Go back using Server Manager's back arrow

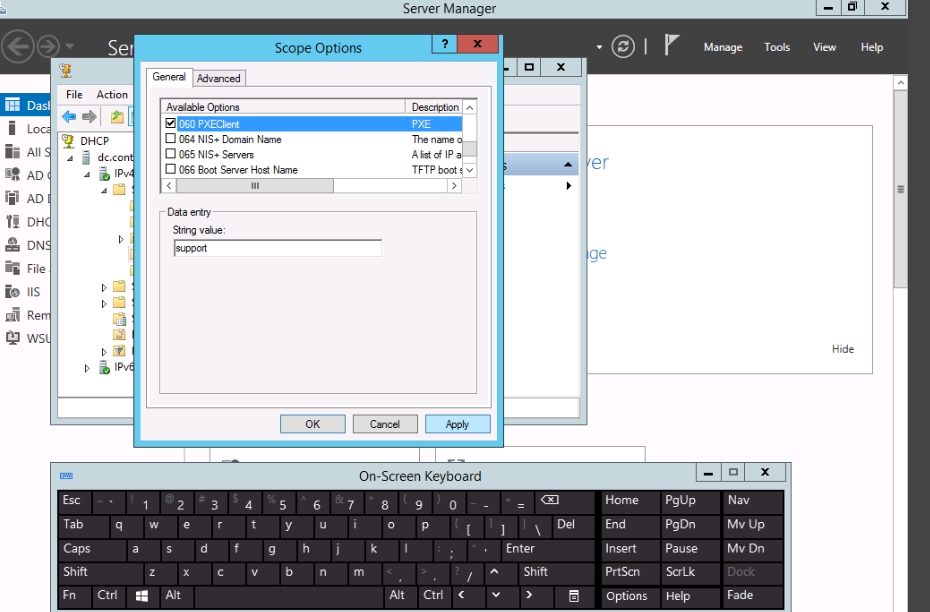click(18, 46)
